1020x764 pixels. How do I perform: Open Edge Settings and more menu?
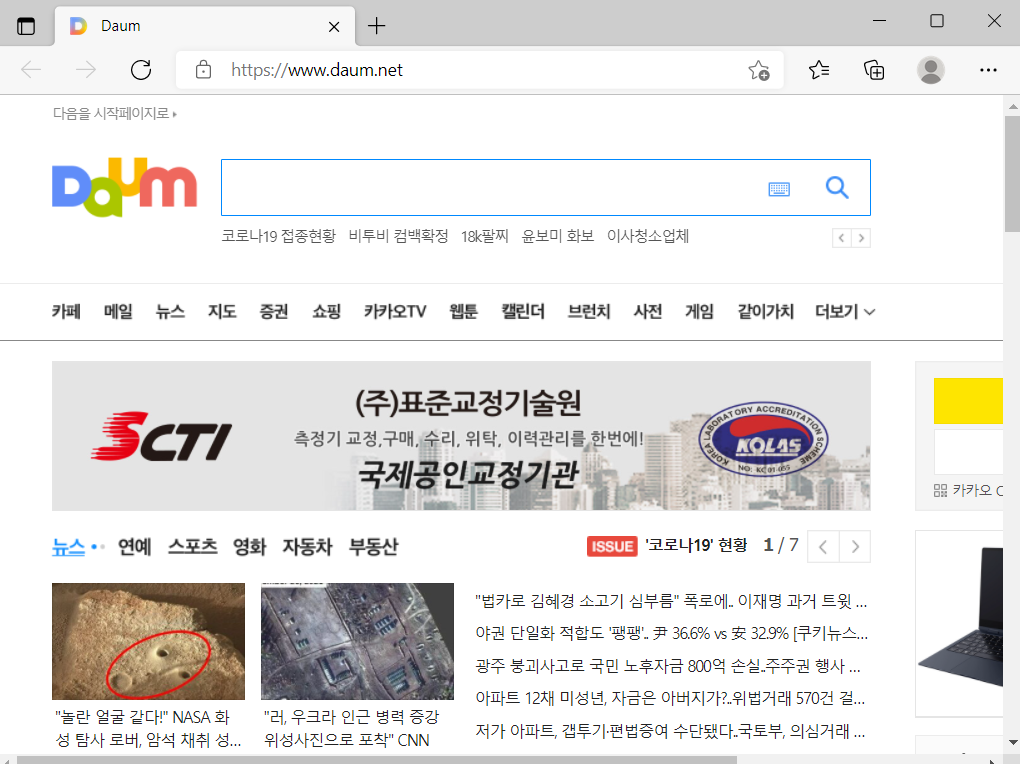tap(988, 70)
